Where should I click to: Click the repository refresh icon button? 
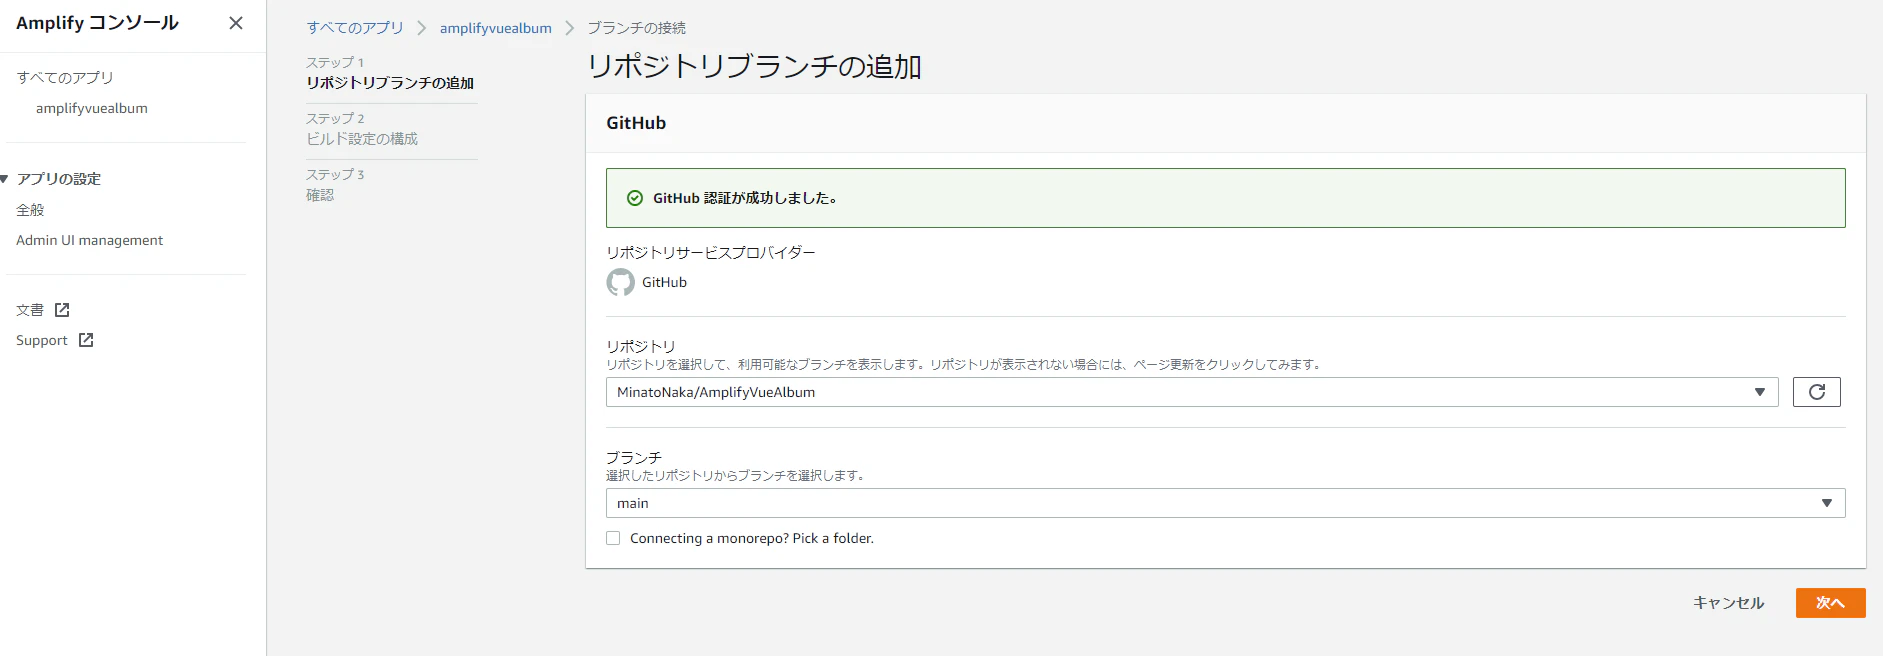pos(1817,392)
